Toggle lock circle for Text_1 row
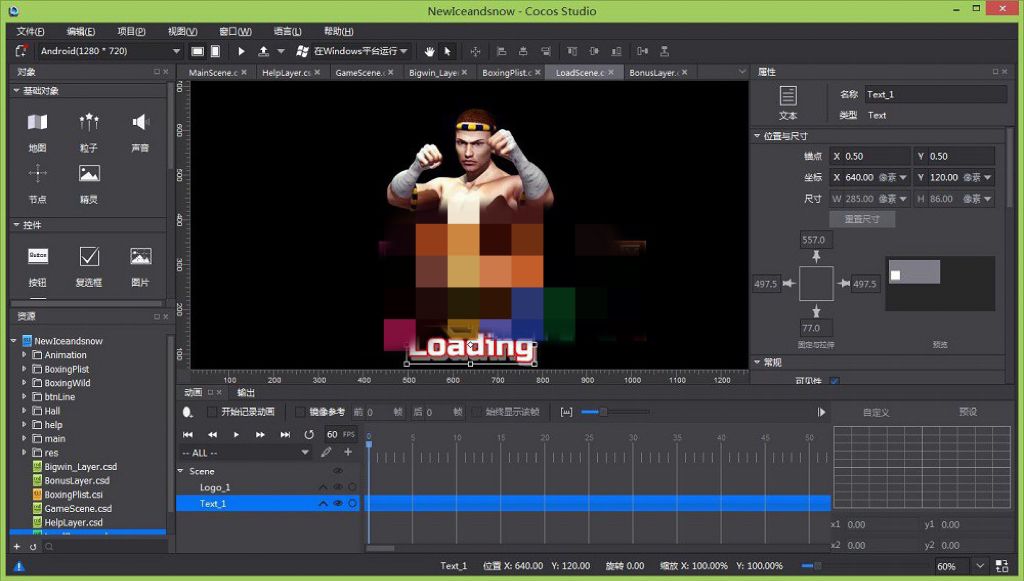 [x=353, y=503]
